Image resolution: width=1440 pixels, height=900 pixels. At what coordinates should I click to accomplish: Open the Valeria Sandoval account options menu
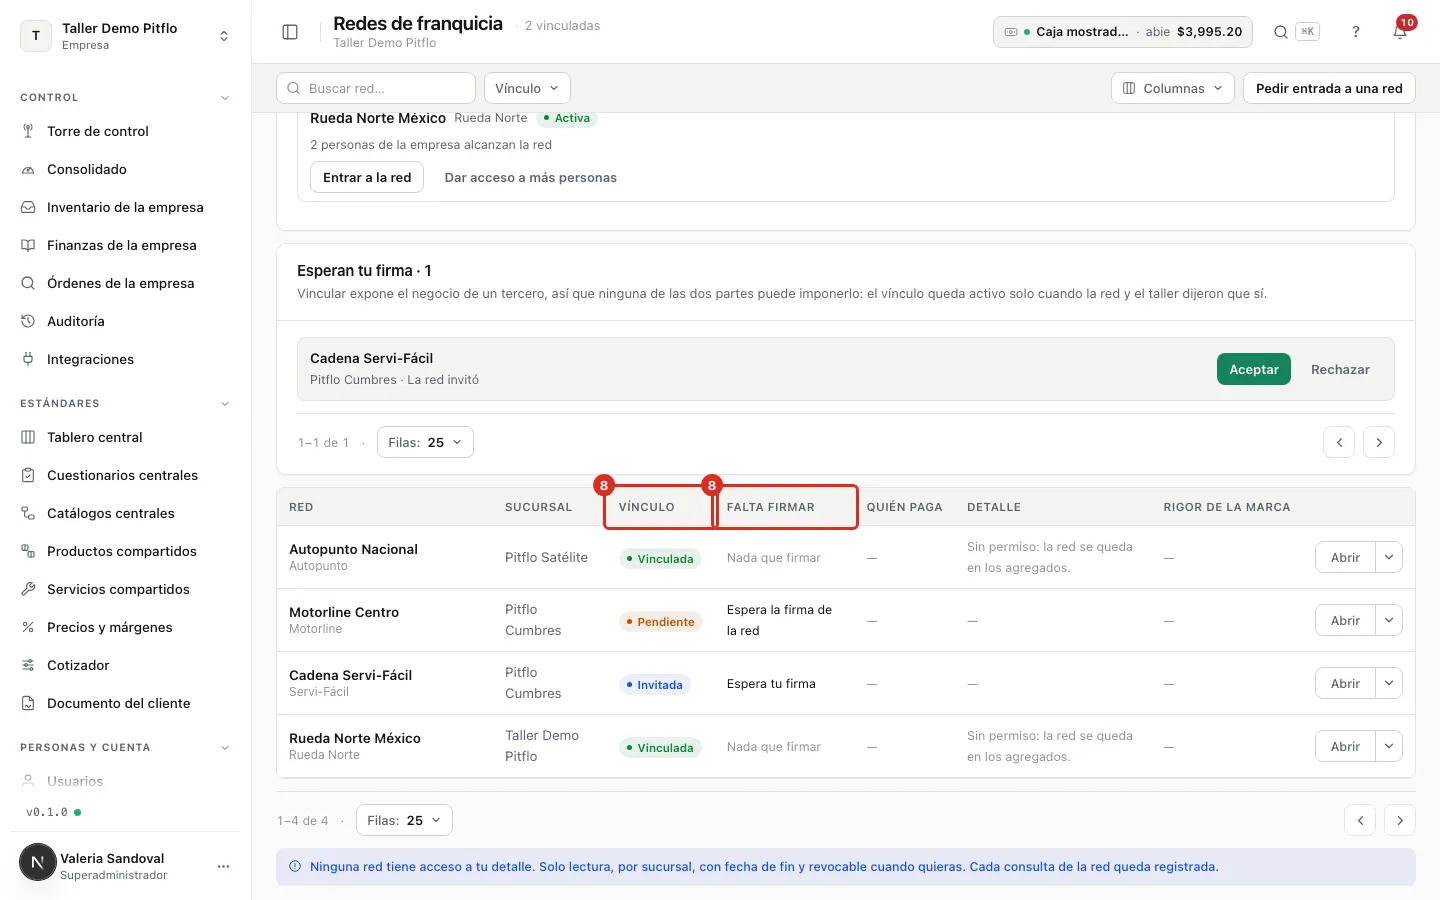(223, 866)
